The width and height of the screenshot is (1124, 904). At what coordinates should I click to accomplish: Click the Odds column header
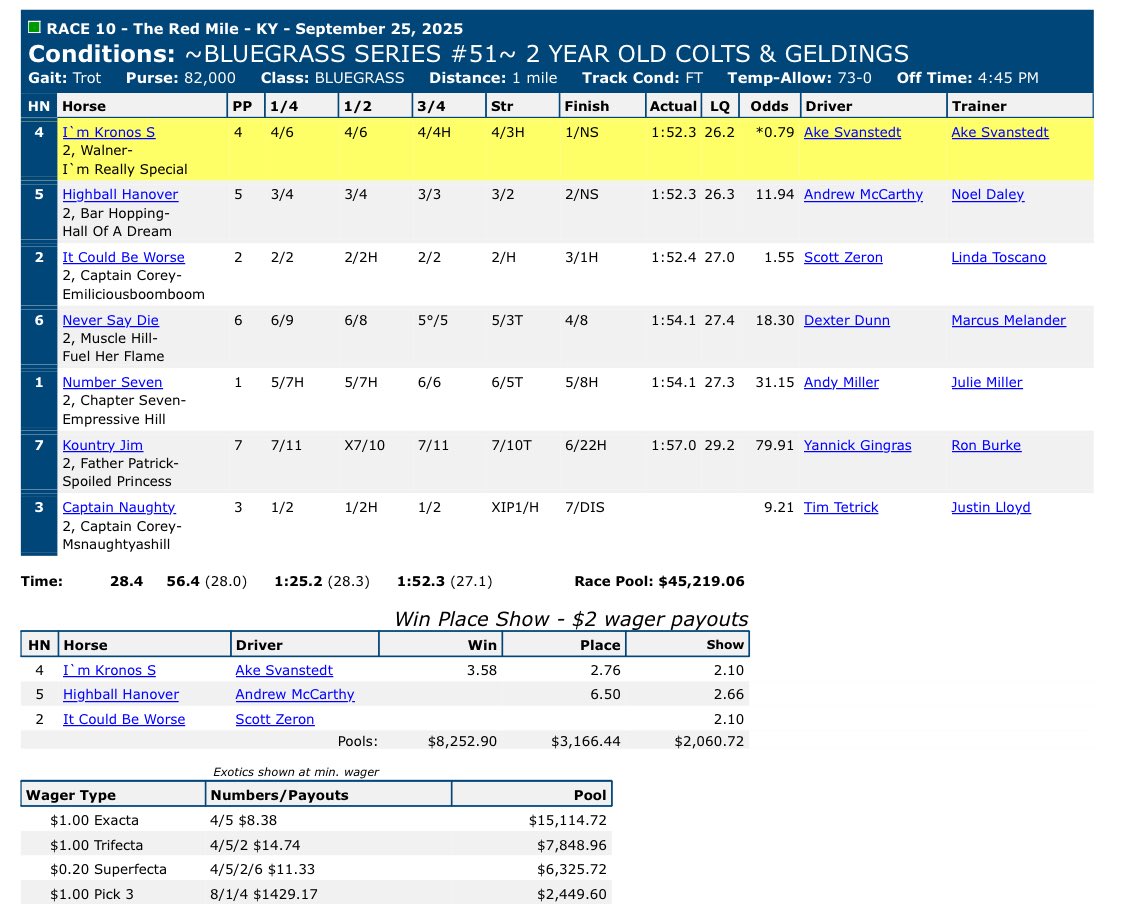(769, 106)
